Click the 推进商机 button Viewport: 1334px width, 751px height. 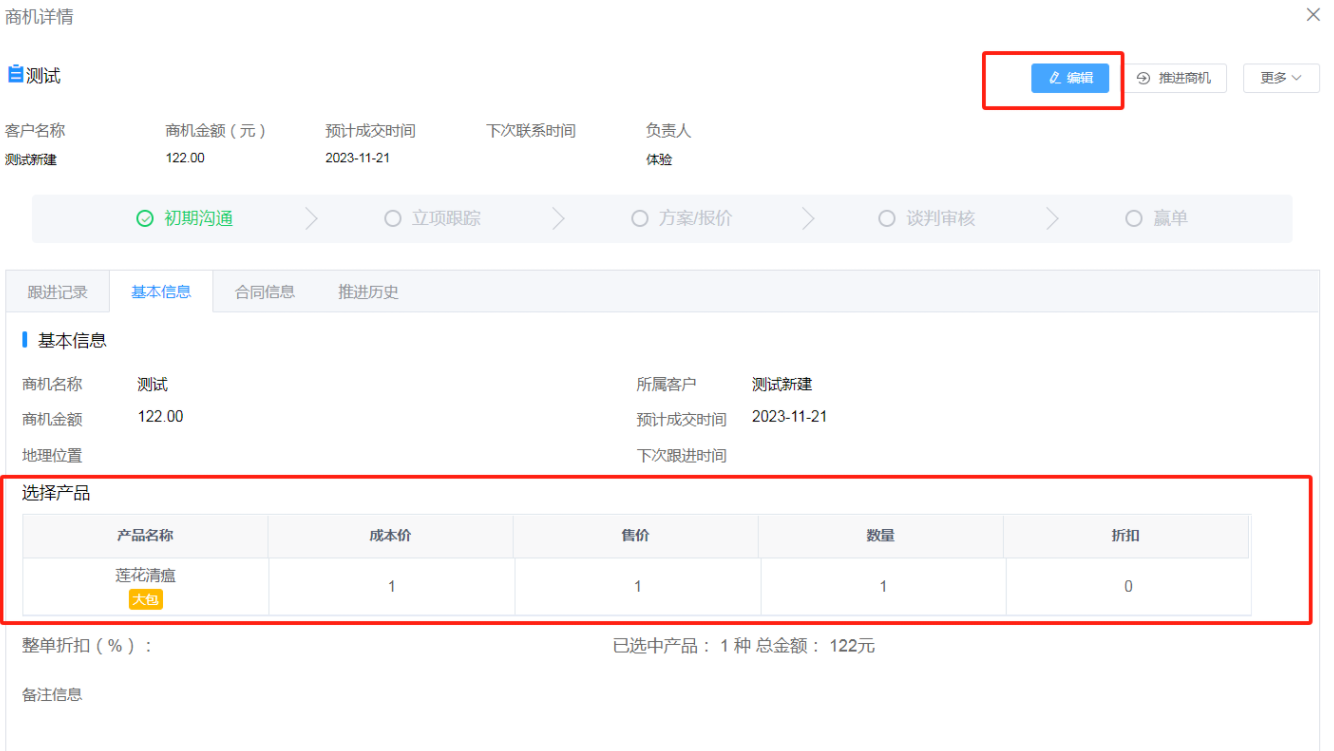1177,78
